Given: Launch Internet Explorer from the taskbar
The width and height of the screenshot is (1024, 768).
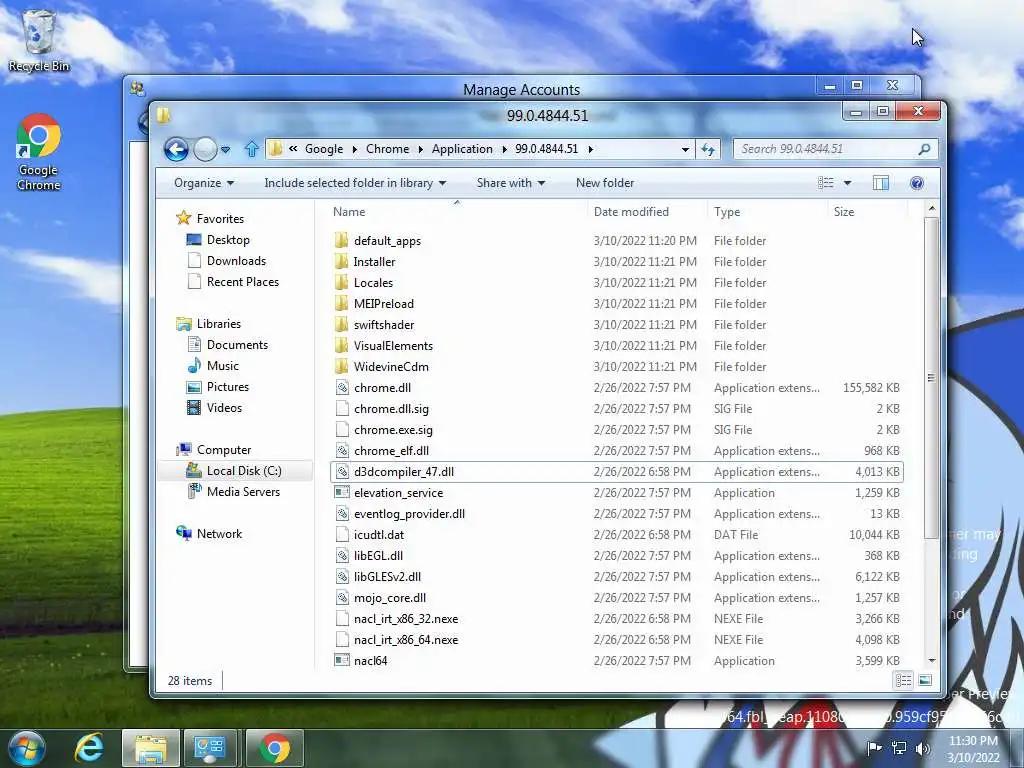Looking at the screenshot, I should [x=89, y=748].
